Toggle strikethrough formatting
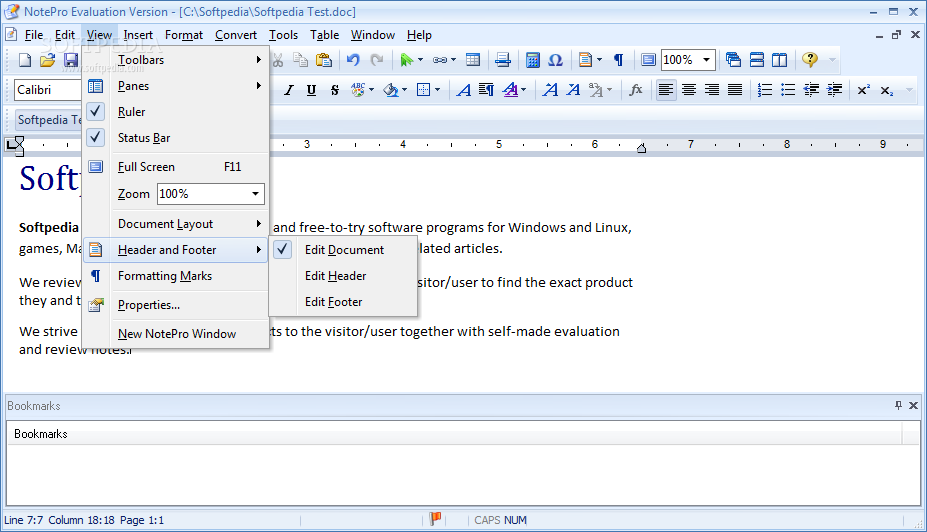 tap(335, 90)
